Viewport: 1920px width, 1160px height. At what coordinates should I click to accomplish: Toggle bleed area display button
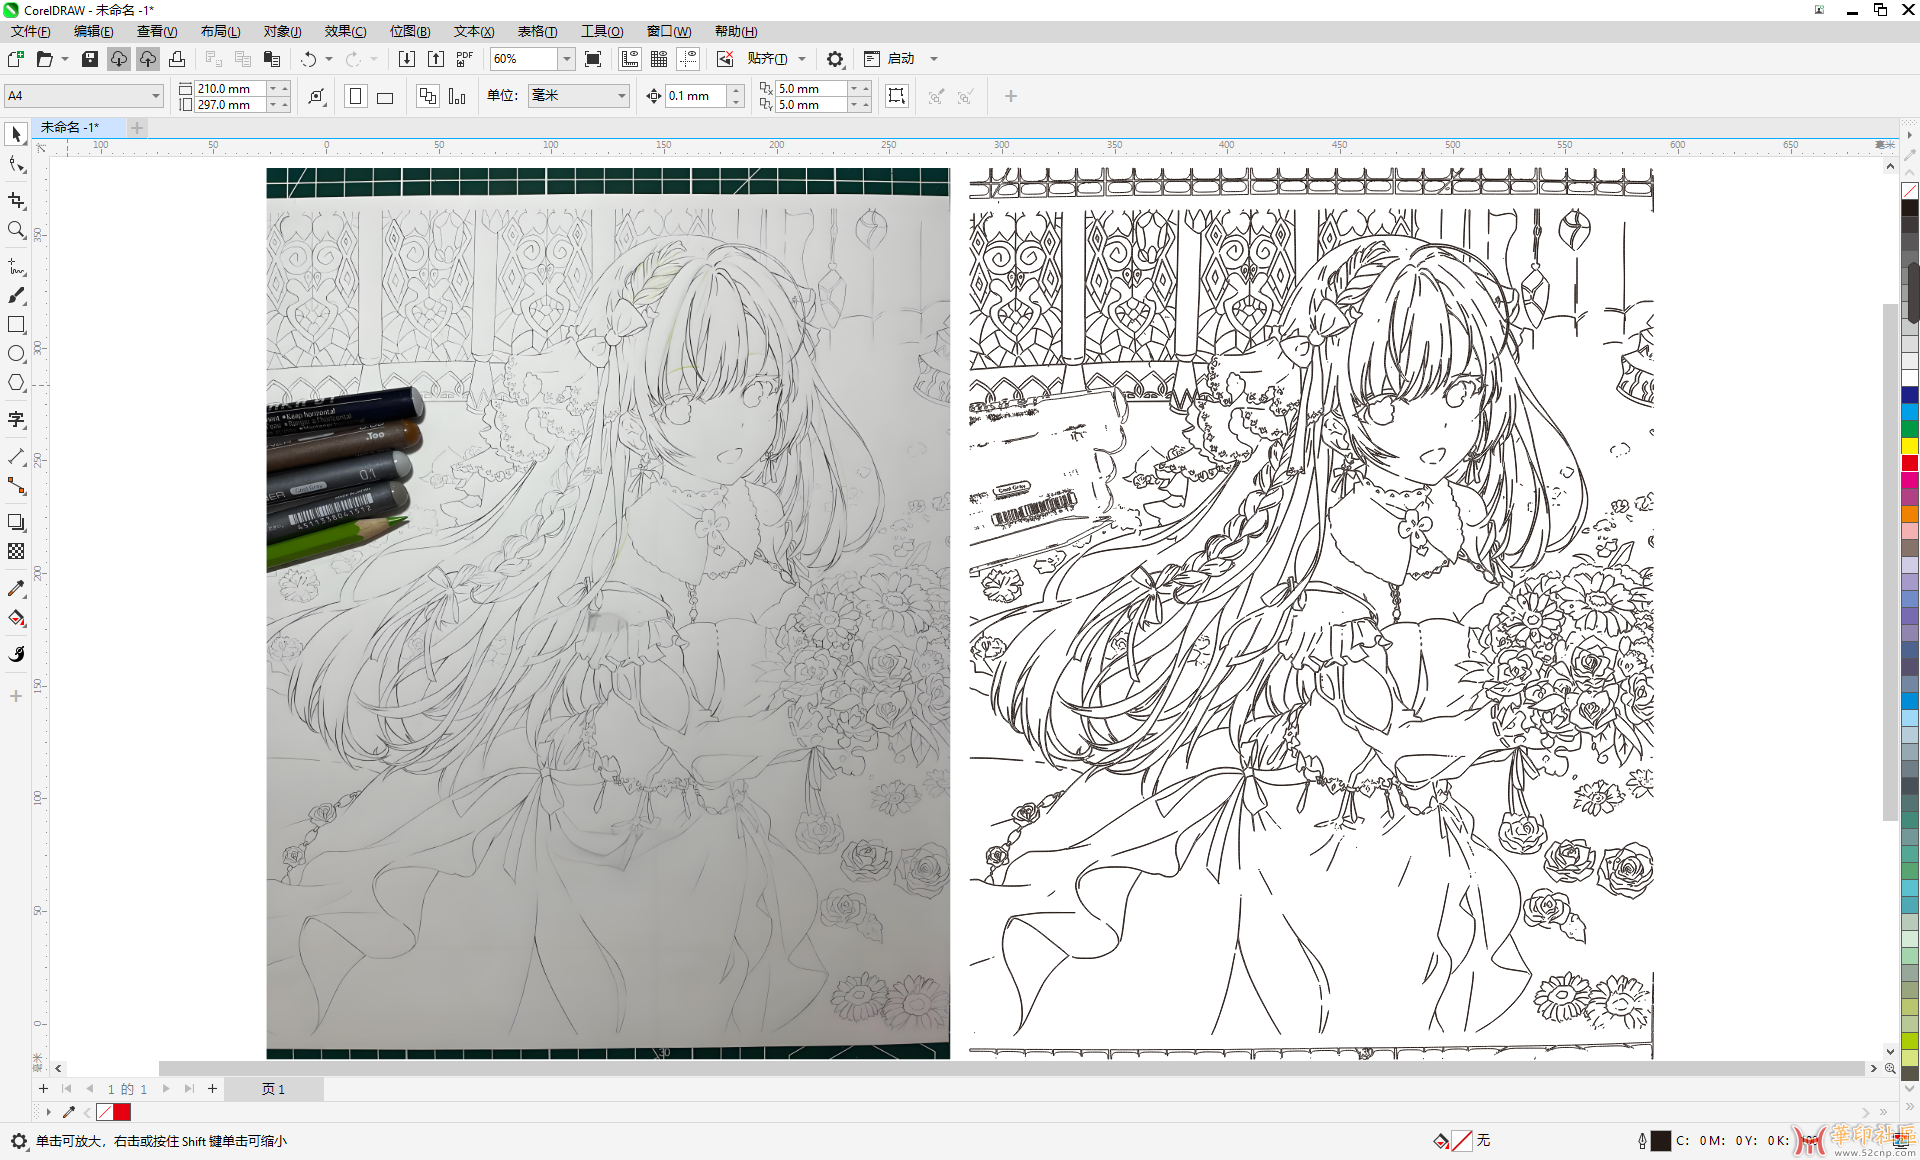coord(897,96)
